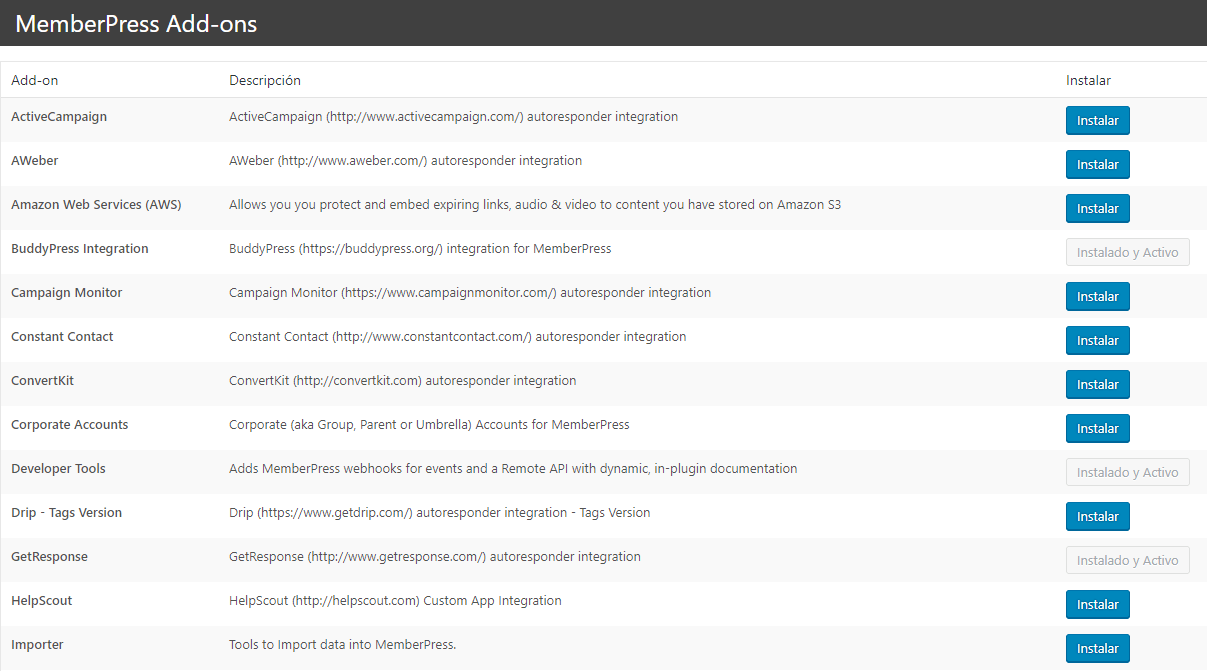This screenshot has height=671, width=1207.
Task: Install the ConvertKit add-on
Action: click(1097, 384)
